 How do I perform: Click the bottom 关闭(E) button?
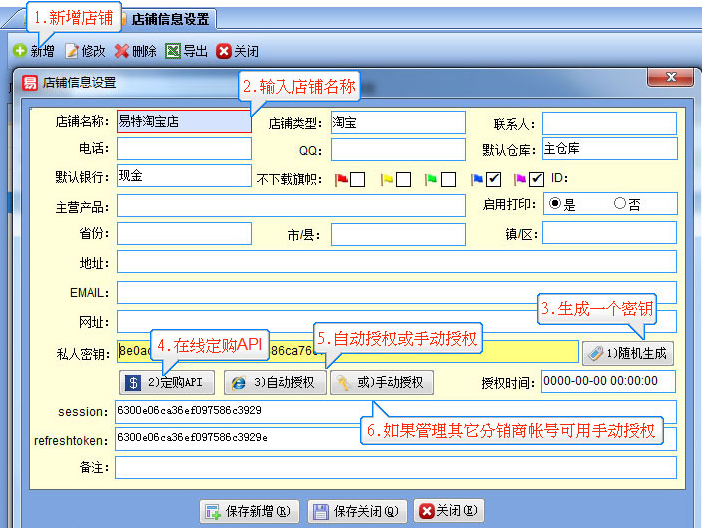coord(449,511)
